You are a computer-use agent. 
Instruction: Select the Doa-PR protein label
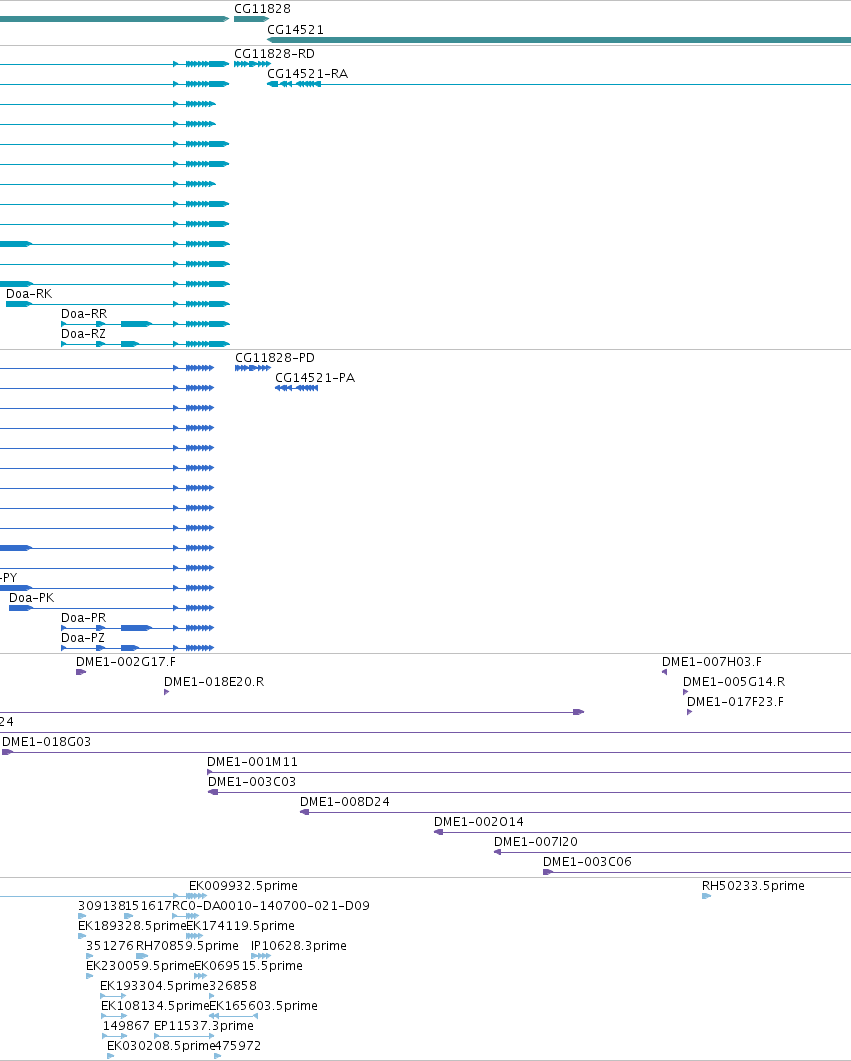[83, 618]
